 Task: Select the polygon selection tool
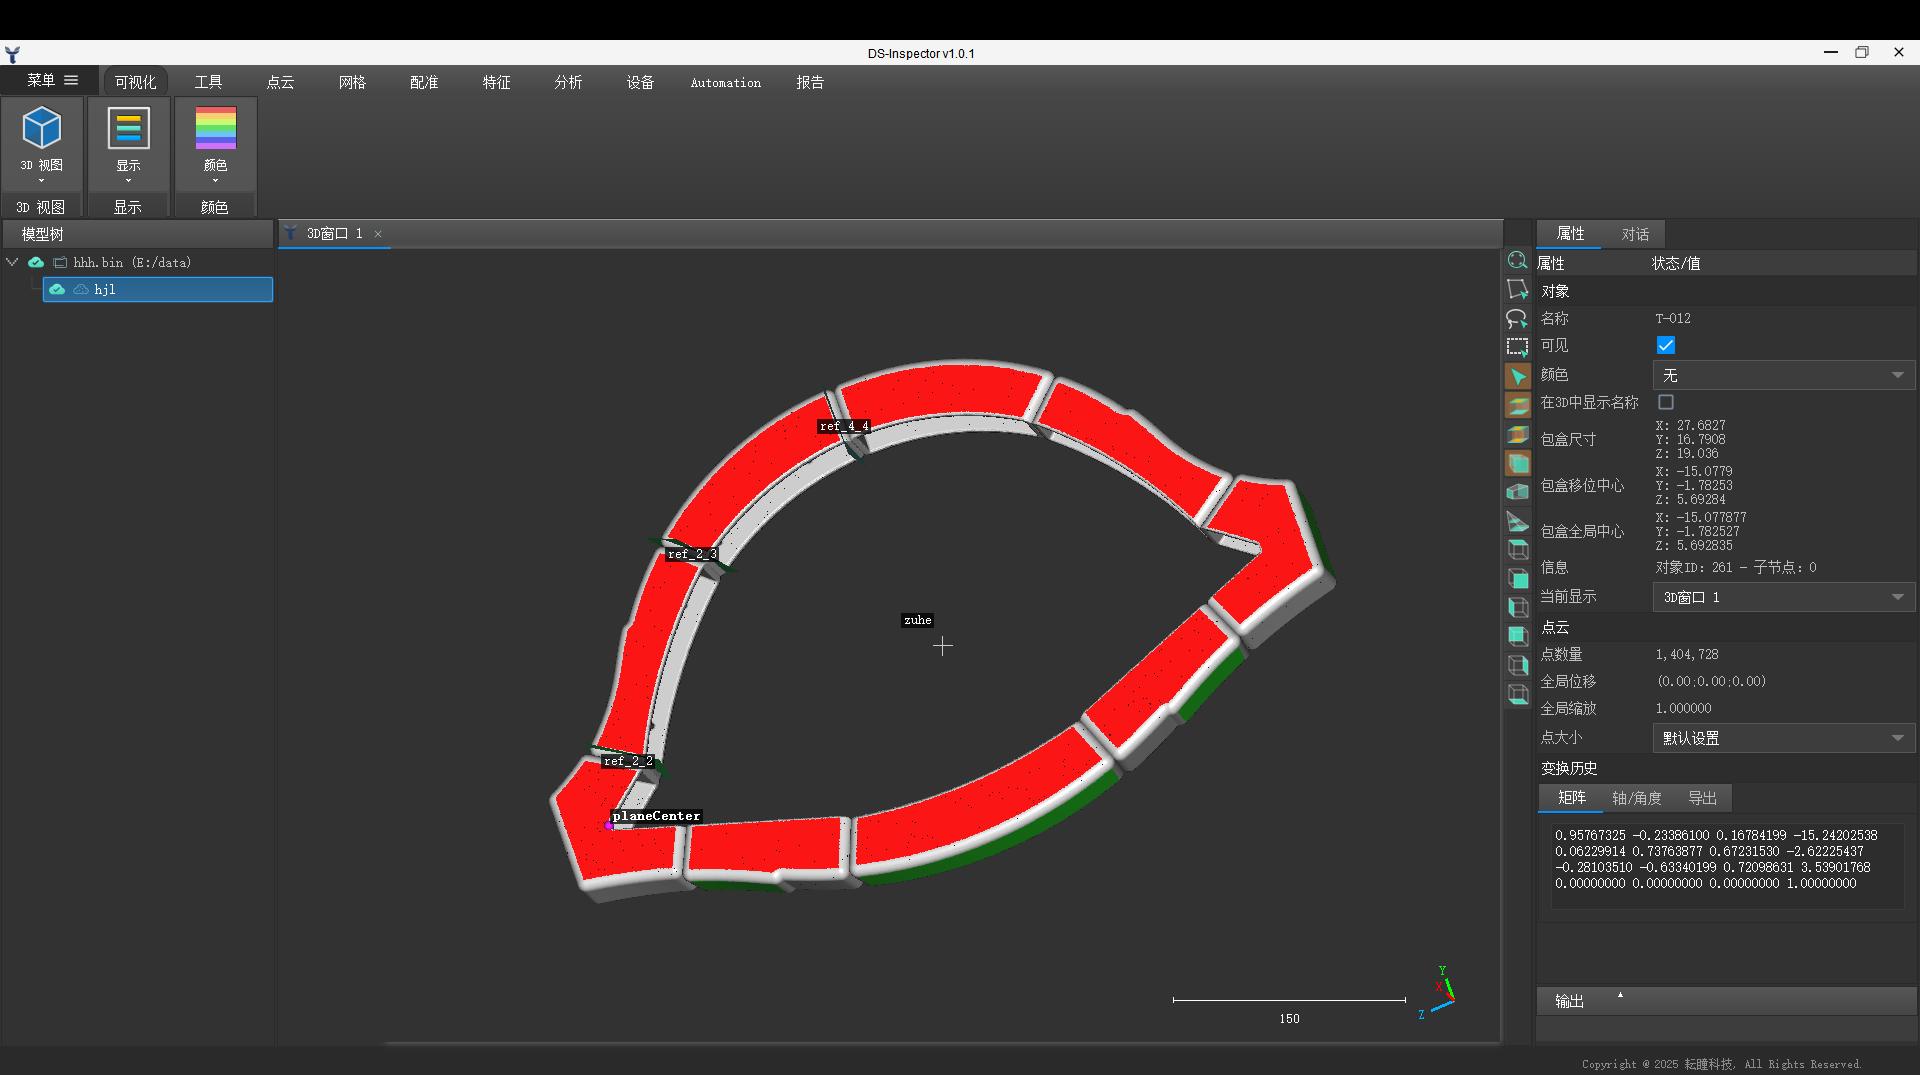click(x=1517, y=289)
